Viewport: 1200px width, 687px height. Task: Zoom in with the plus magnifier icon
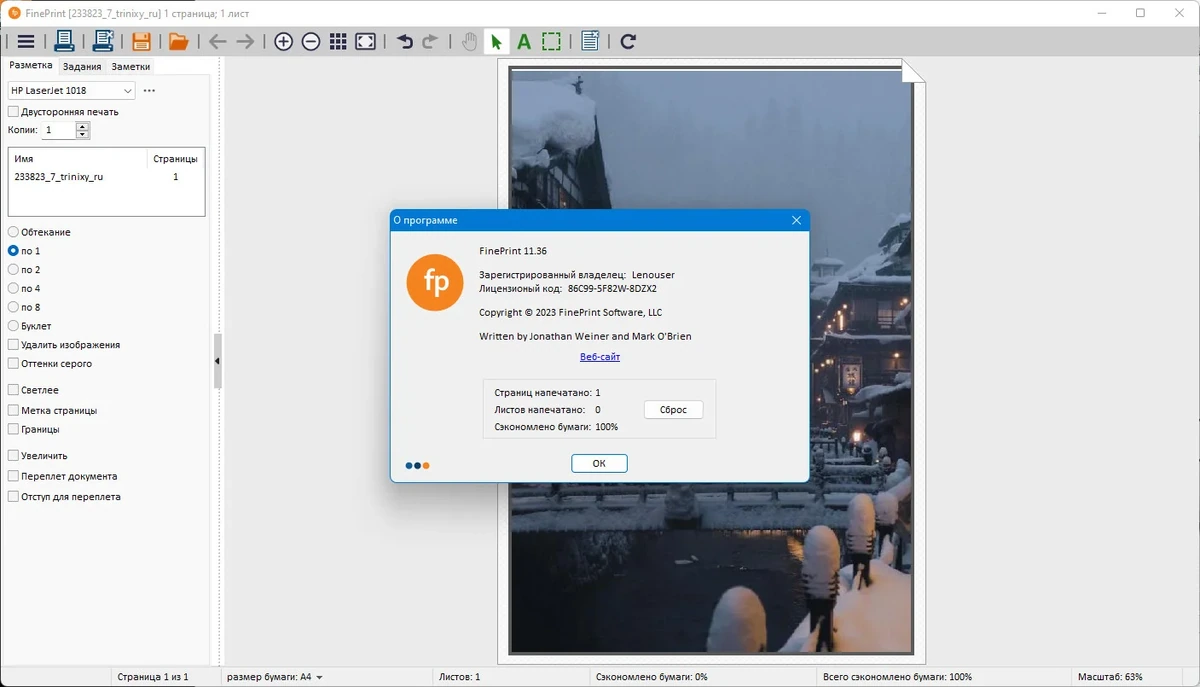(x=283, y=41)
